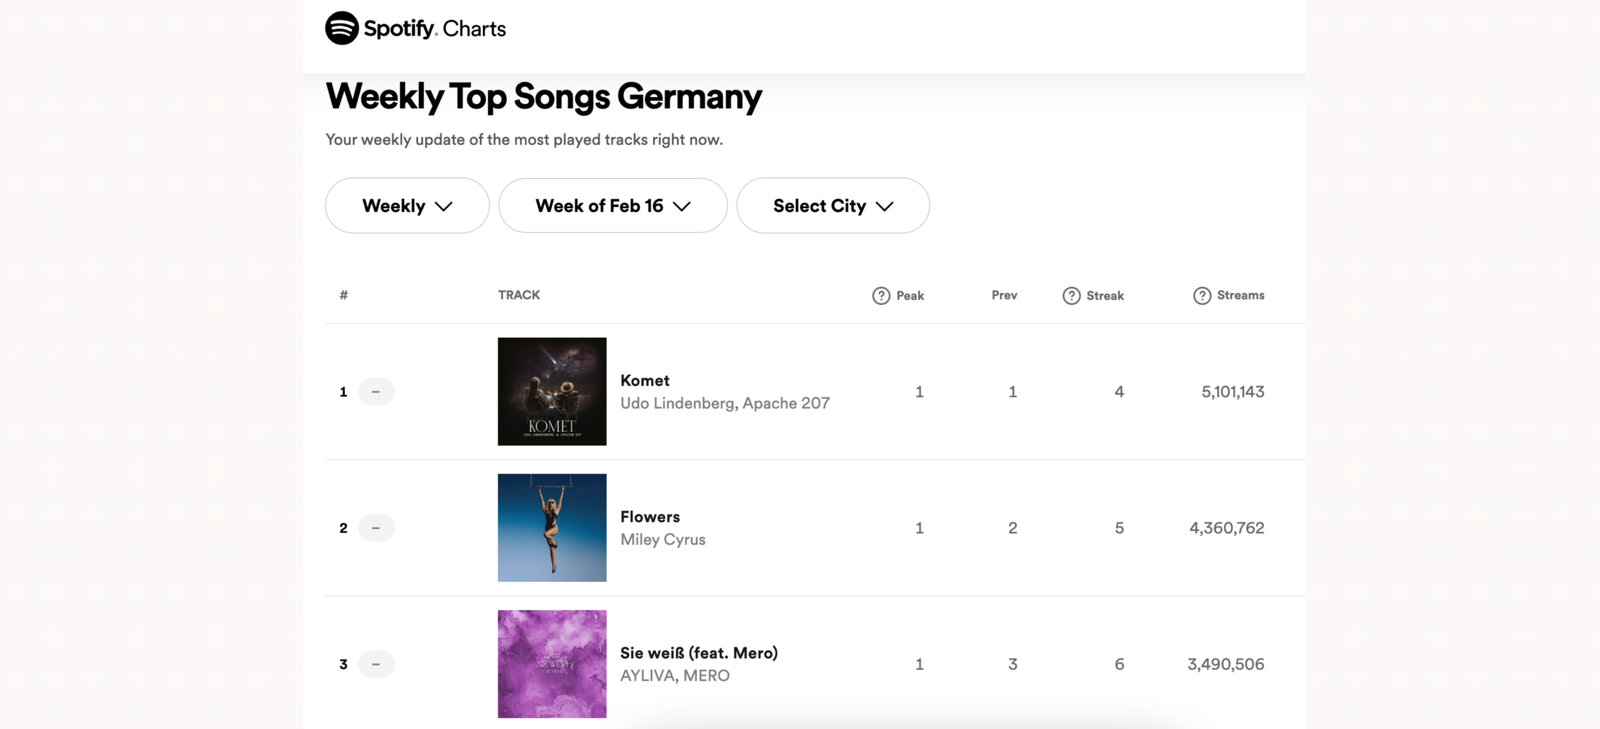Click the Spotify Charts logo
1600x729 pixels.
pyautogui.click(x=416, y=29)
